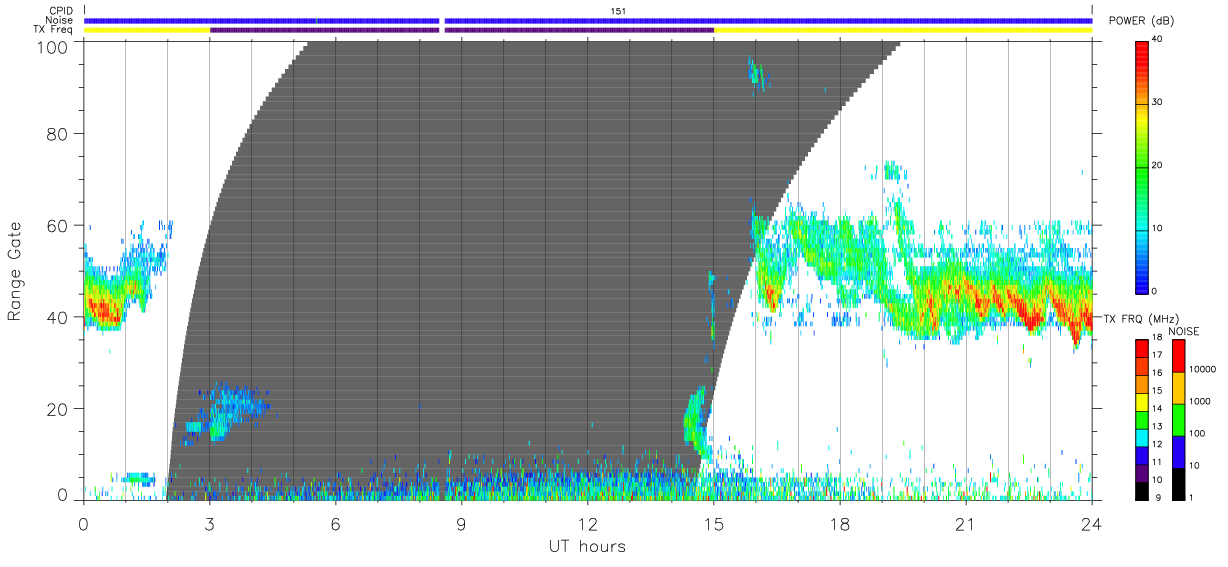
Task: Click the '10000' label on NOISE scale
Action: coord(1202,368)
